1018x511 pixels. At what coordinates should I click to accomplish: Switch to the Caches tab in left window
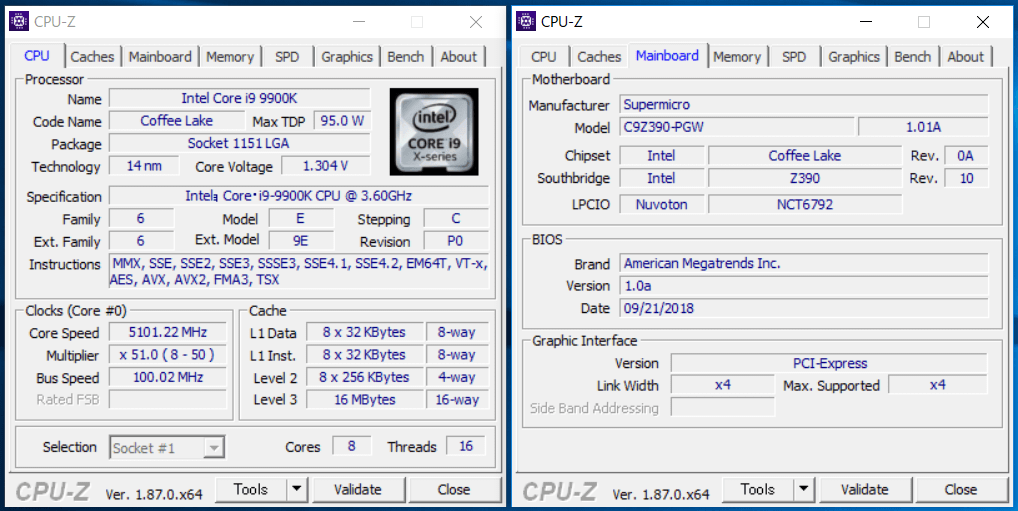92,57
